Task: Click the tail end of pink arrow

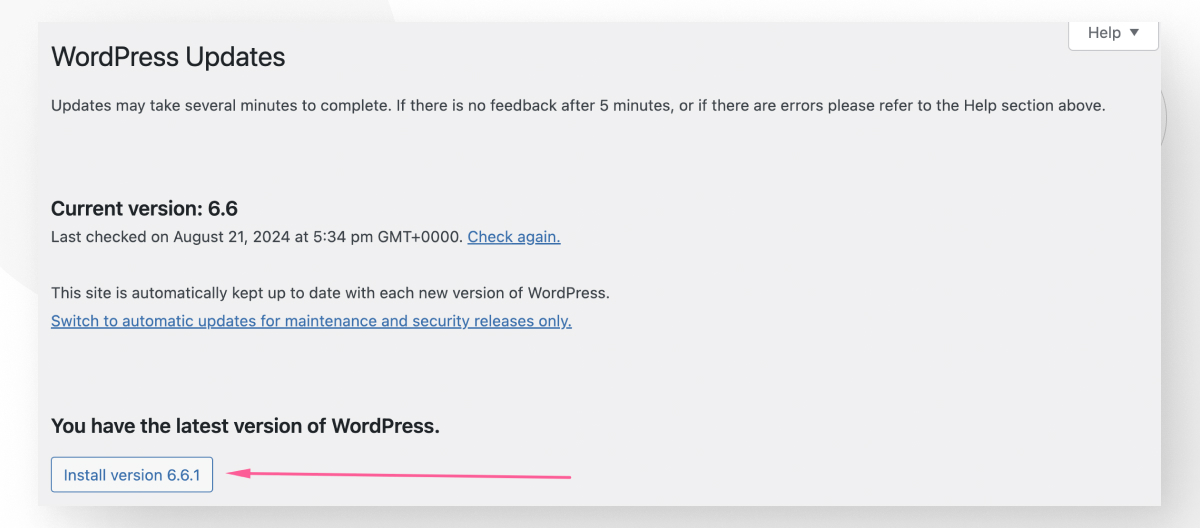Action: tap(567, 477)
